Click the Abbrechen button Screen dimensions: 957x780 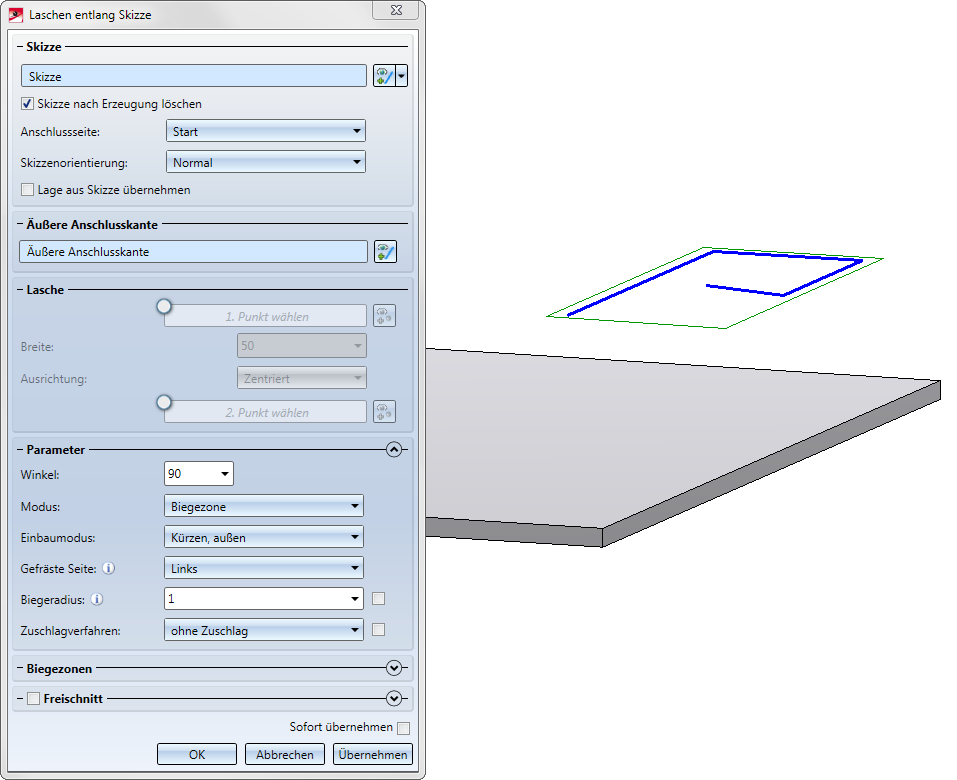point(284,754)
